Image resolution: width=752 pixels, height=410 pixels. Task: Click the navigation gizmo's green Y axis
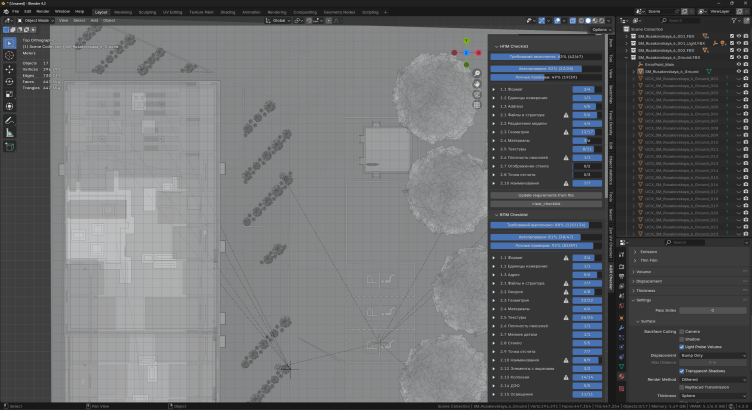464,42
